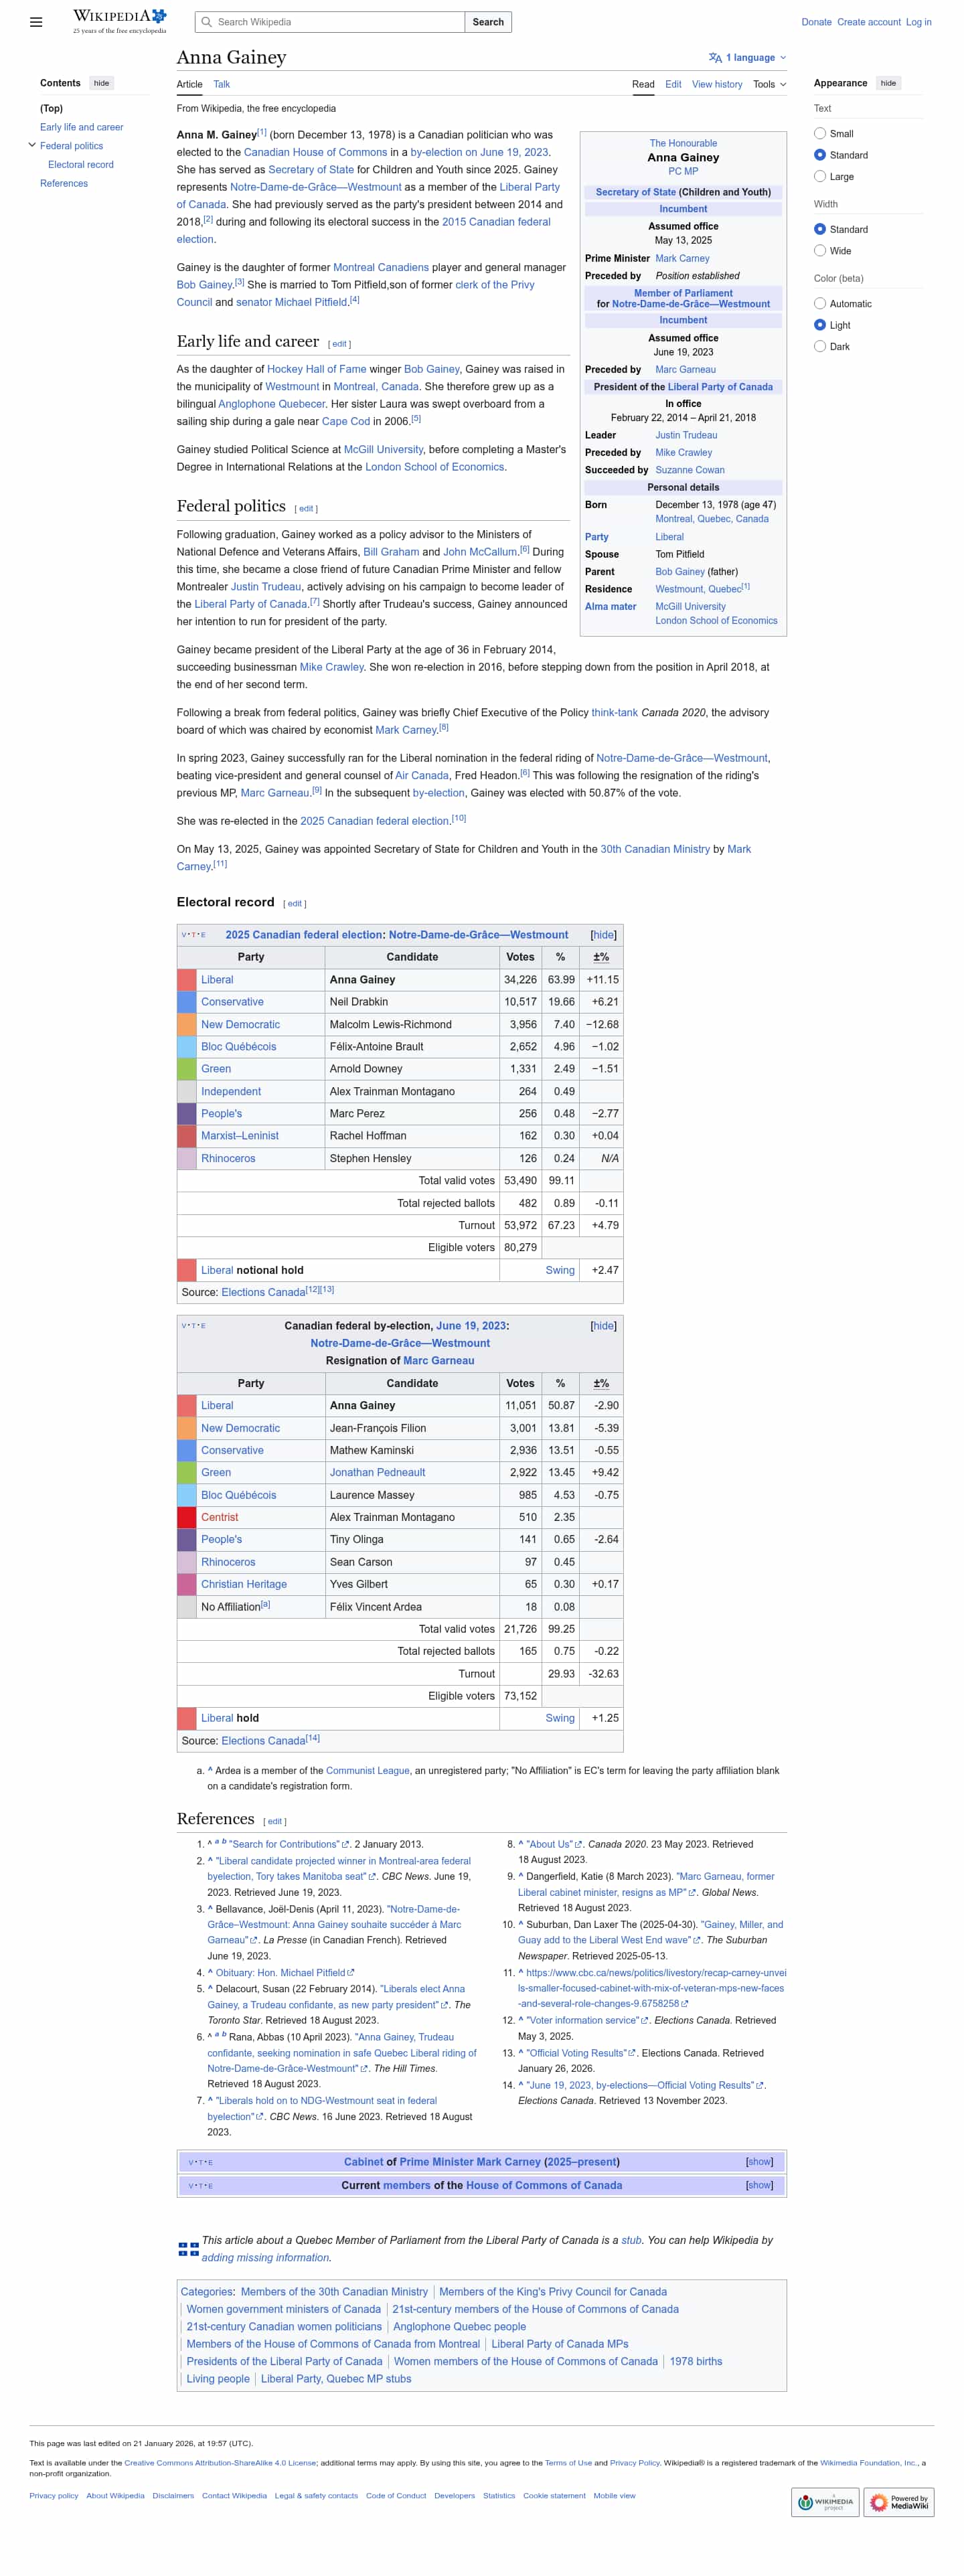Click the Search button
The width and height of the screenshot is (964, 2576).
tap(488, 22)
